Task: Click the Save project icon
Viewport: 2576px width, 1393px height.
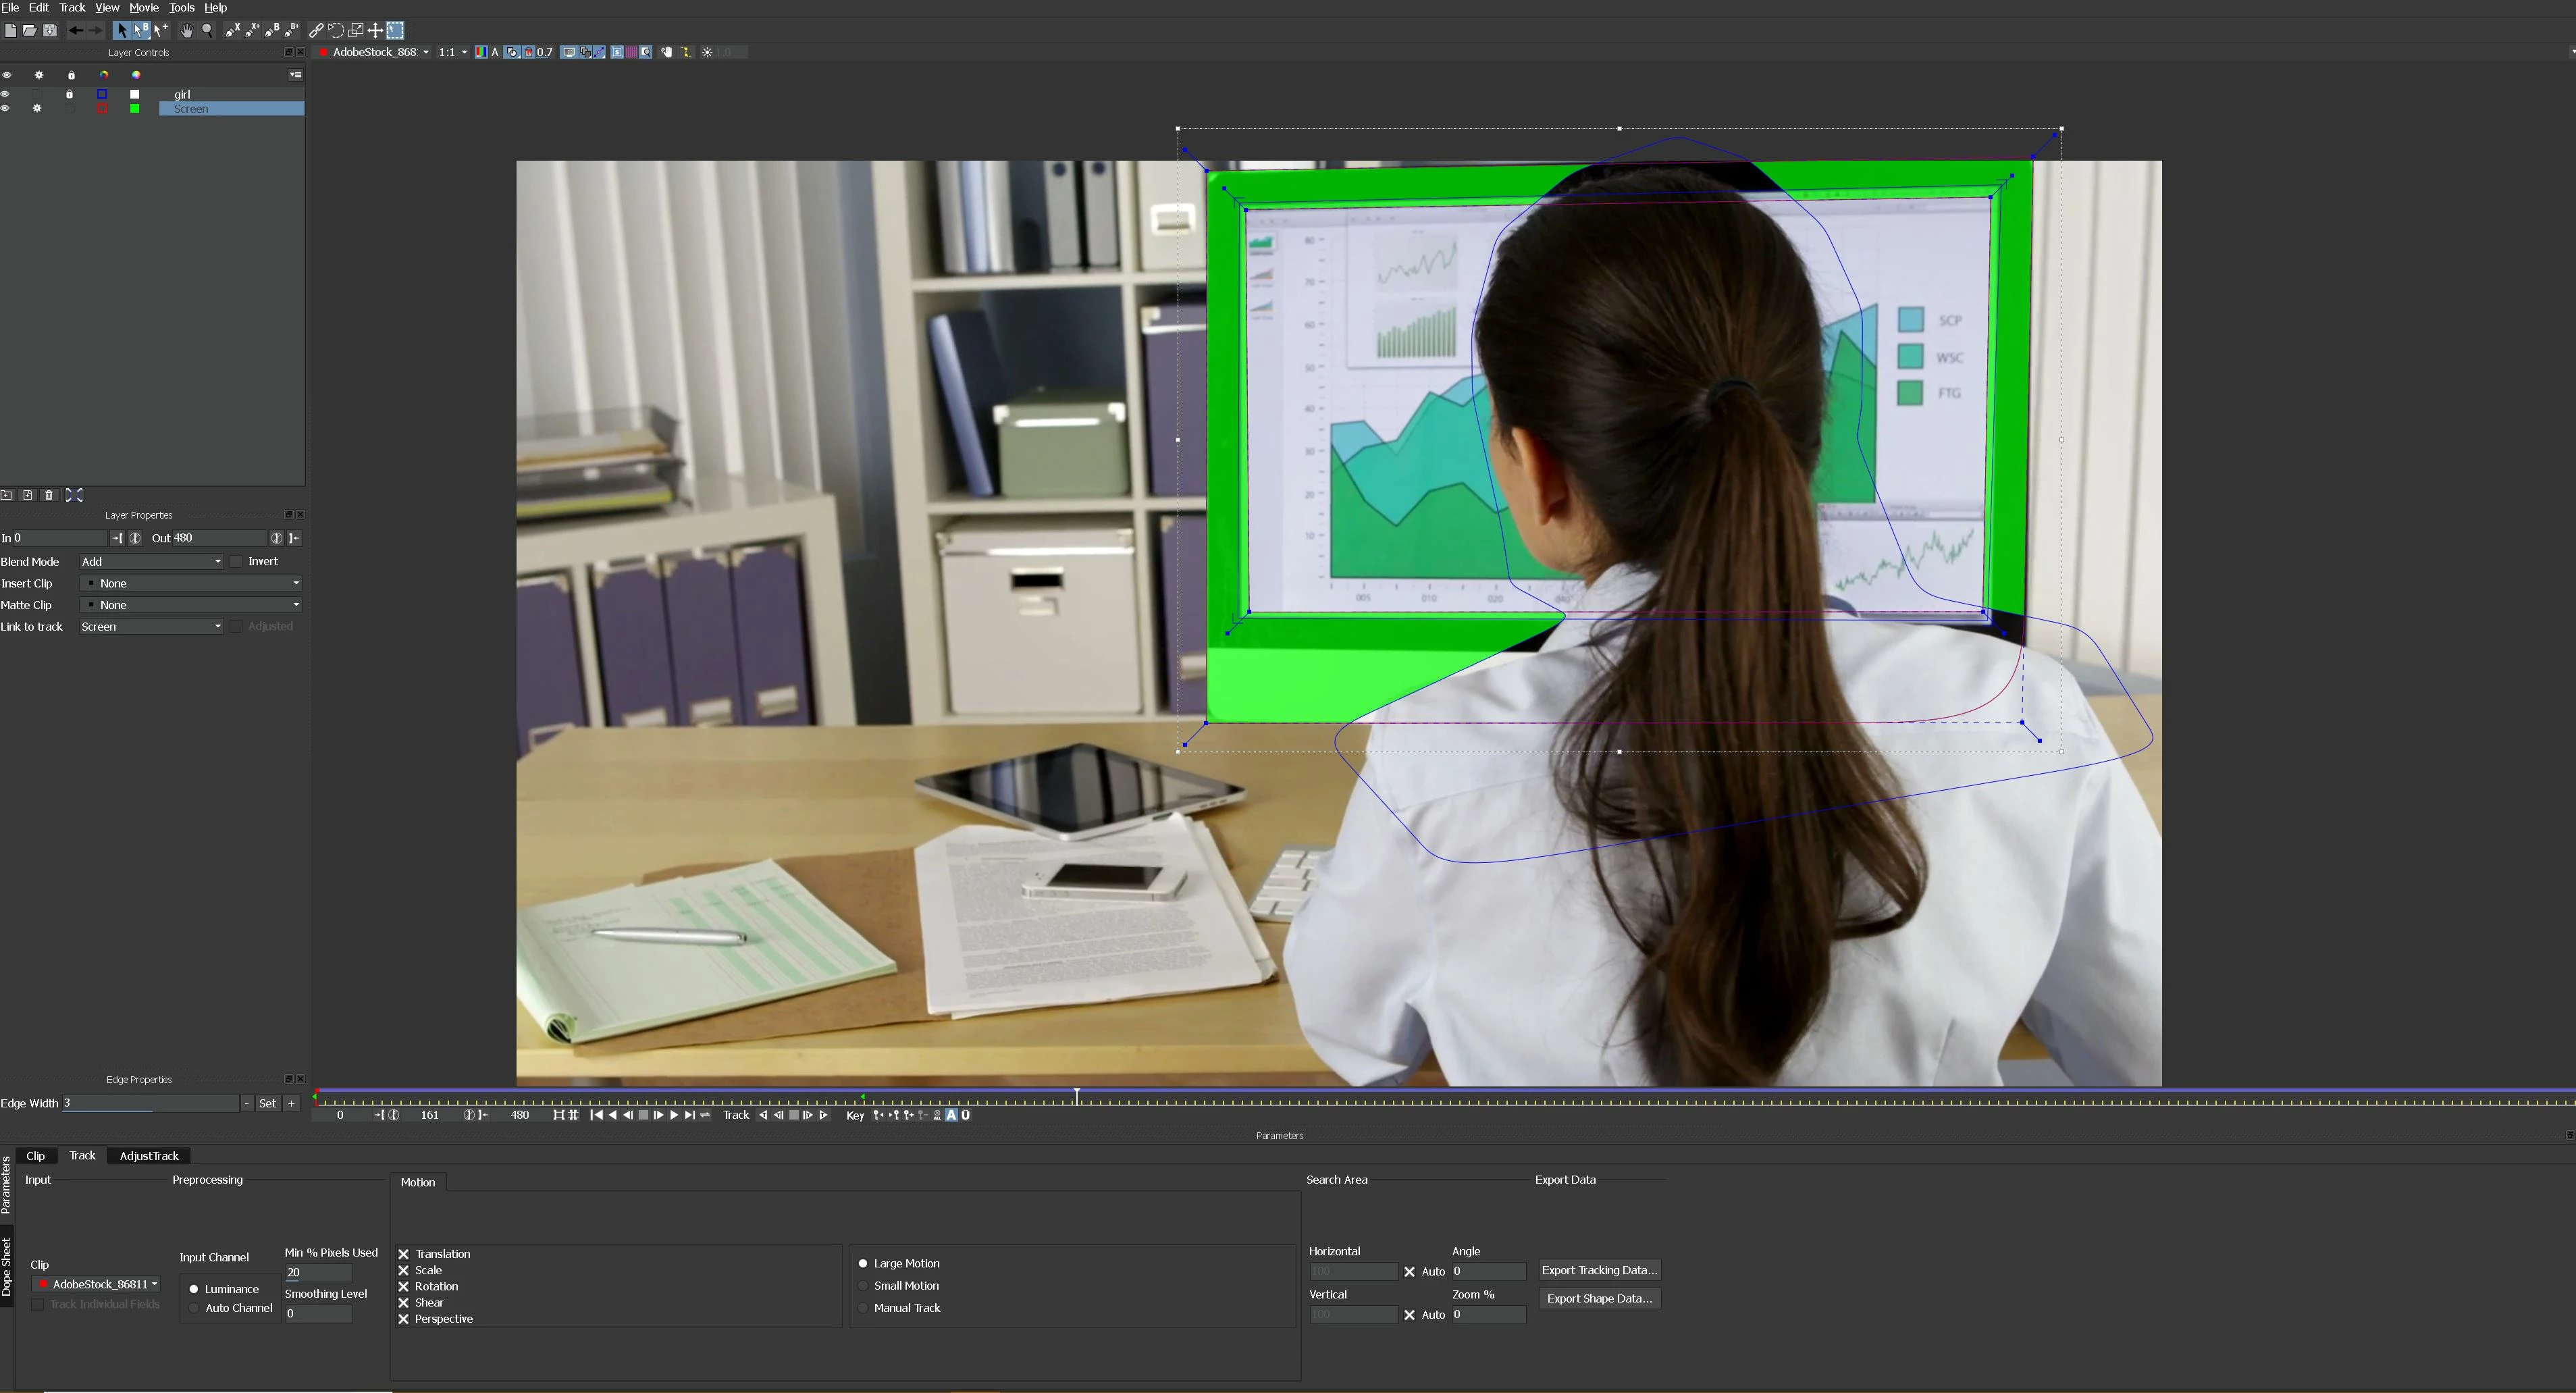Action: point(50,30)
